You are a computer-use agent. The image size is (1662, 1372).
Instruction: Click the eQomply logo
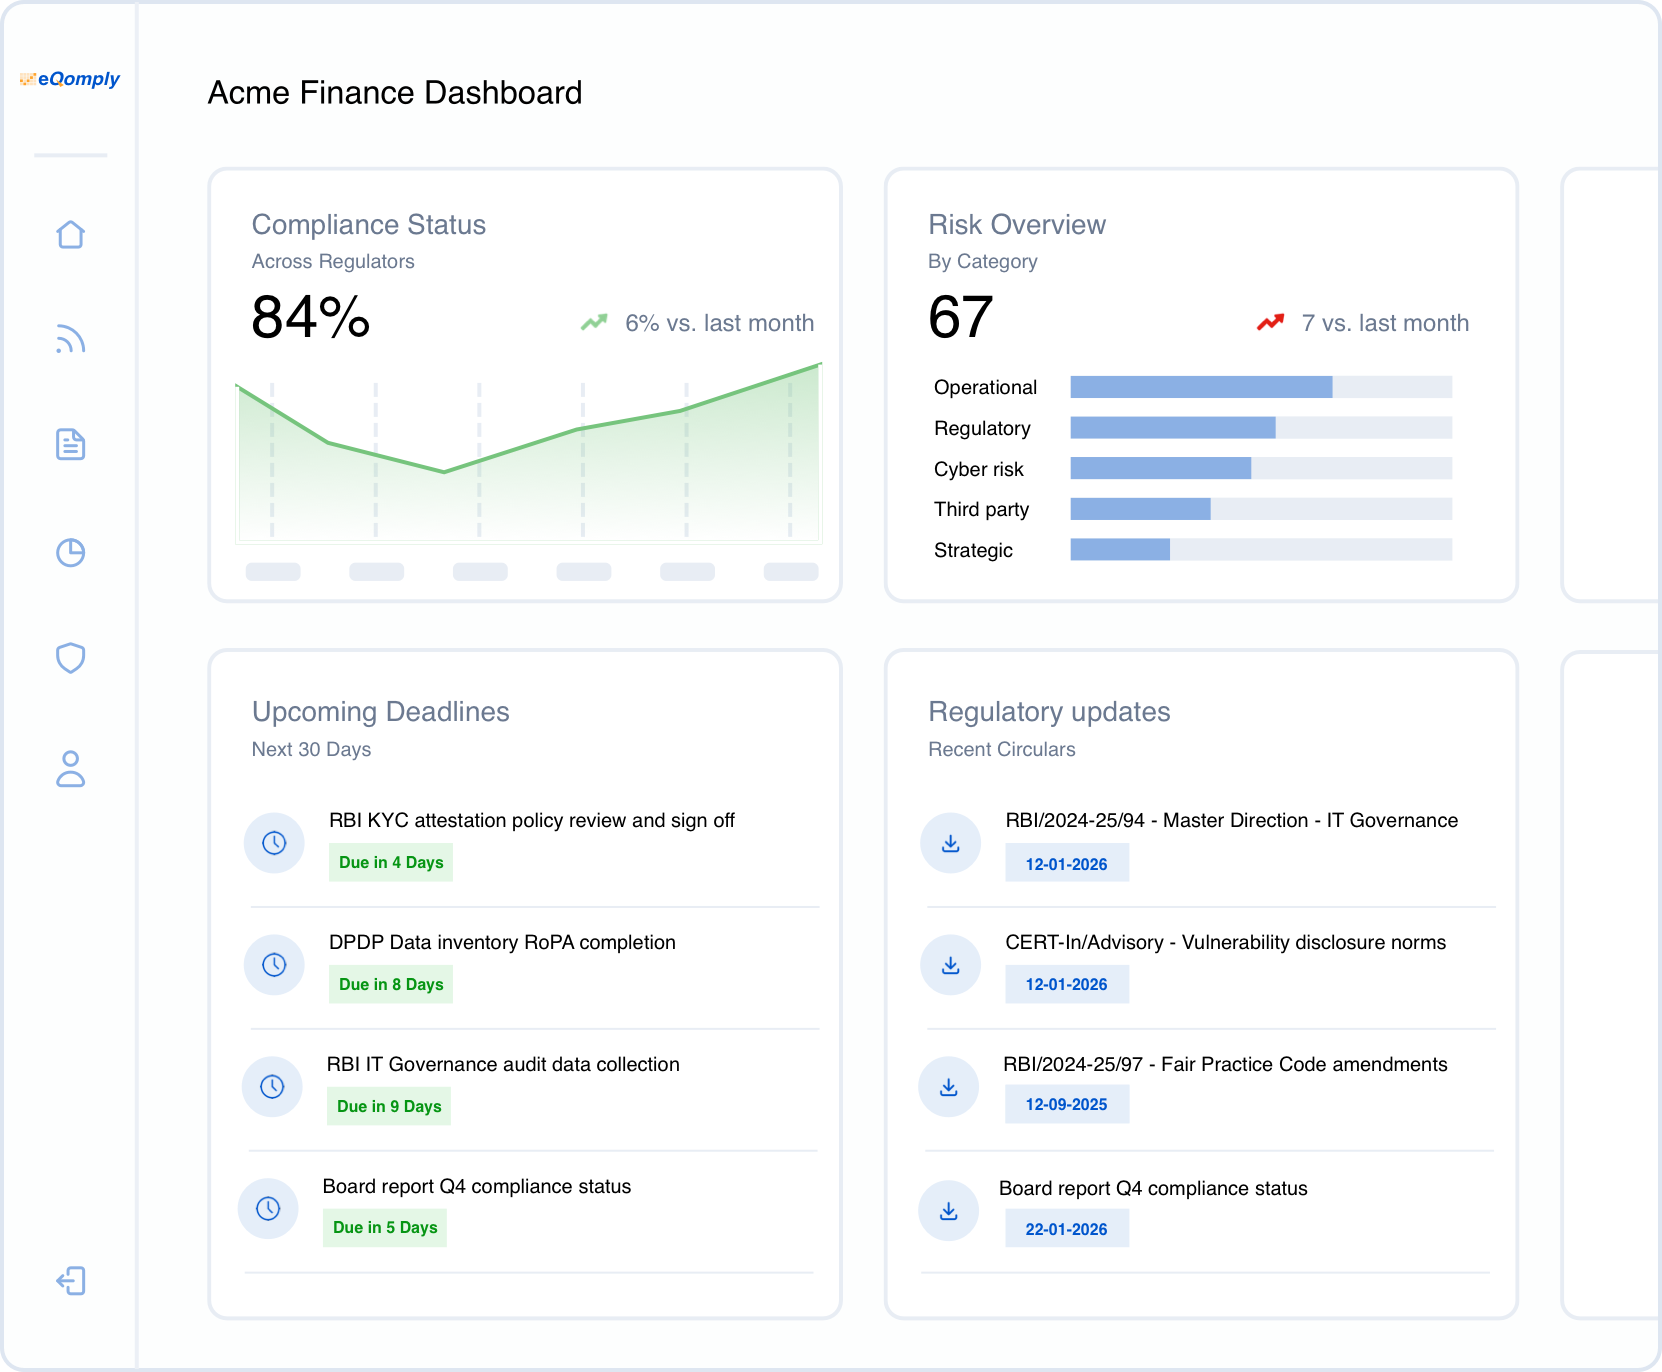pyautogui.click(x=70, y=79)
